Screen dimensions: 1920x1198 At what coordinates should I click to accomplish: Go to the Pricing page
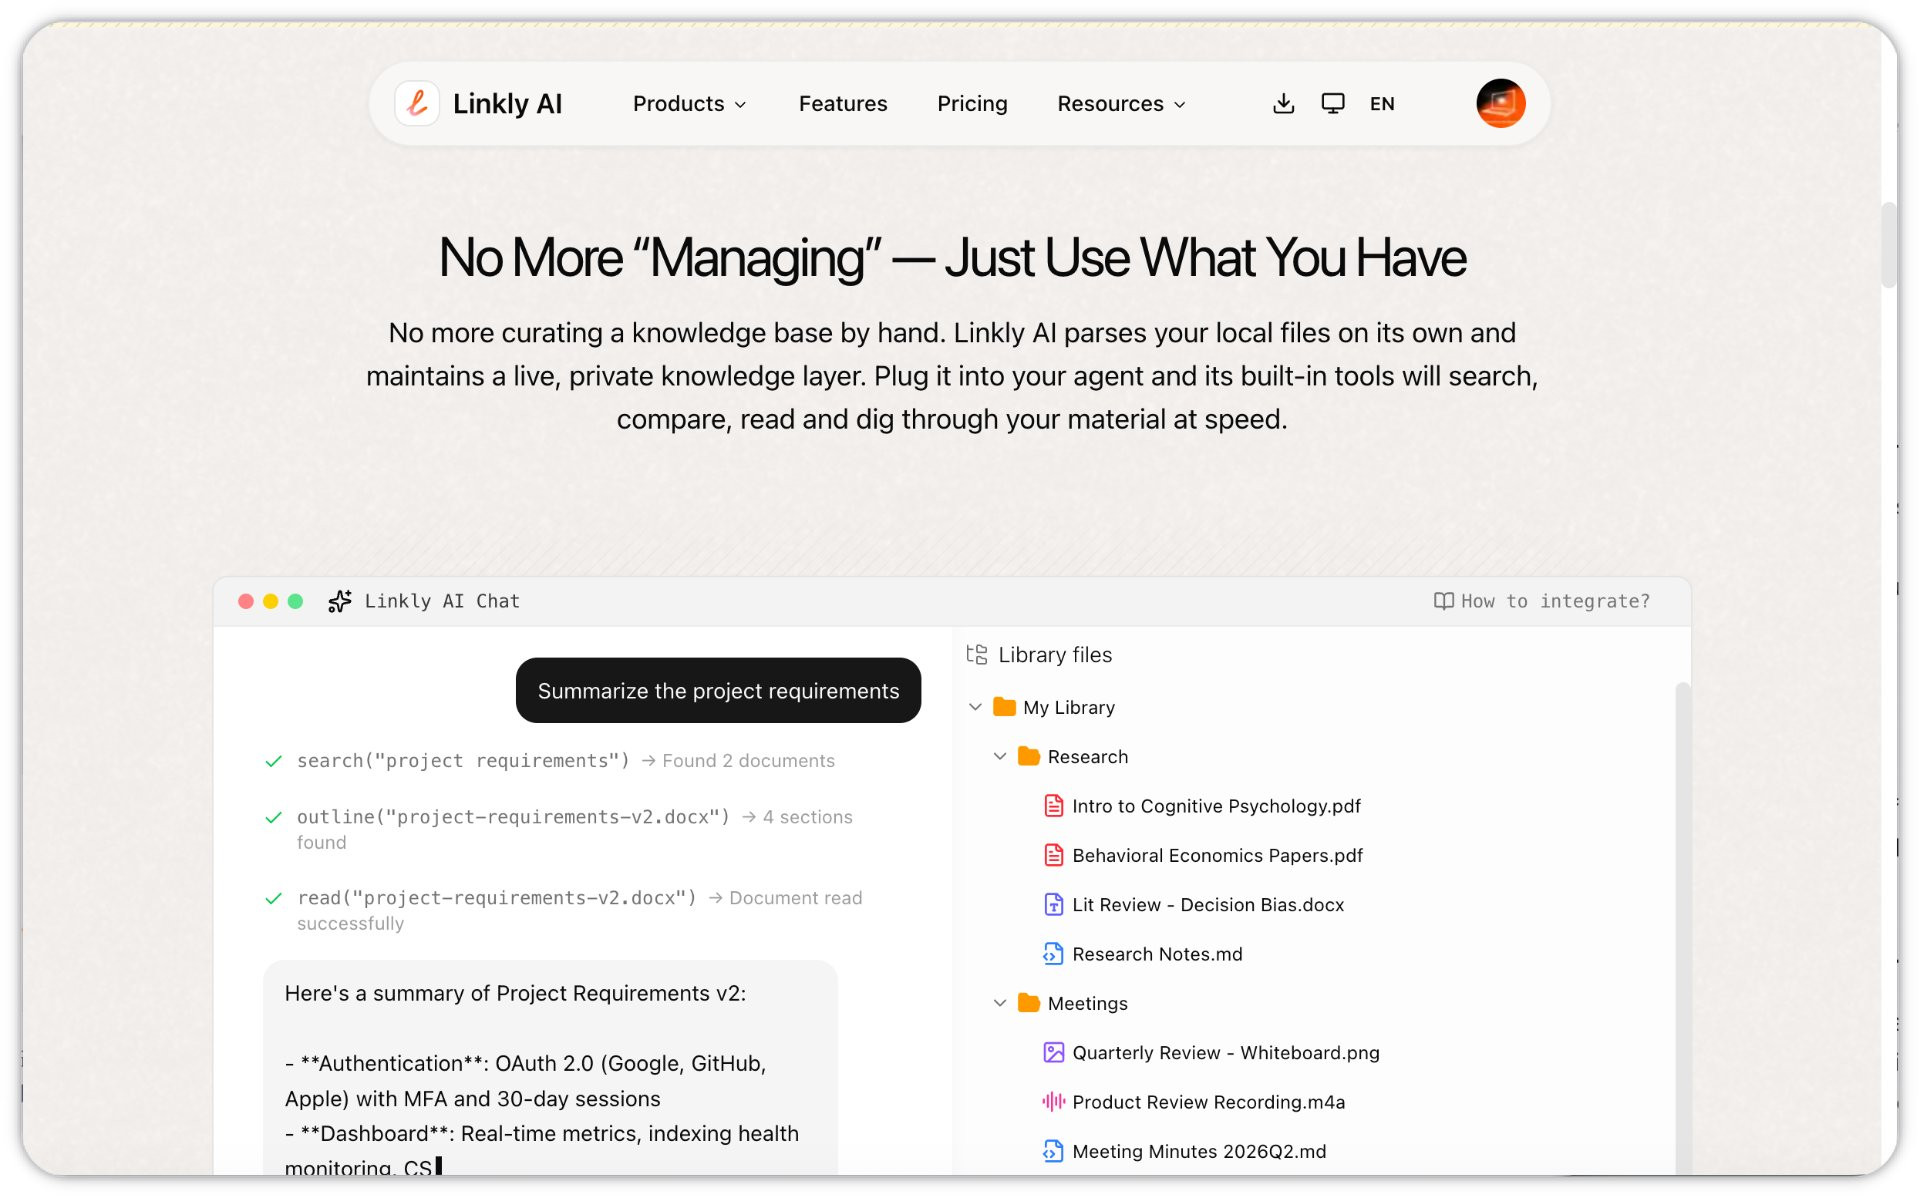tap(972, 103)
